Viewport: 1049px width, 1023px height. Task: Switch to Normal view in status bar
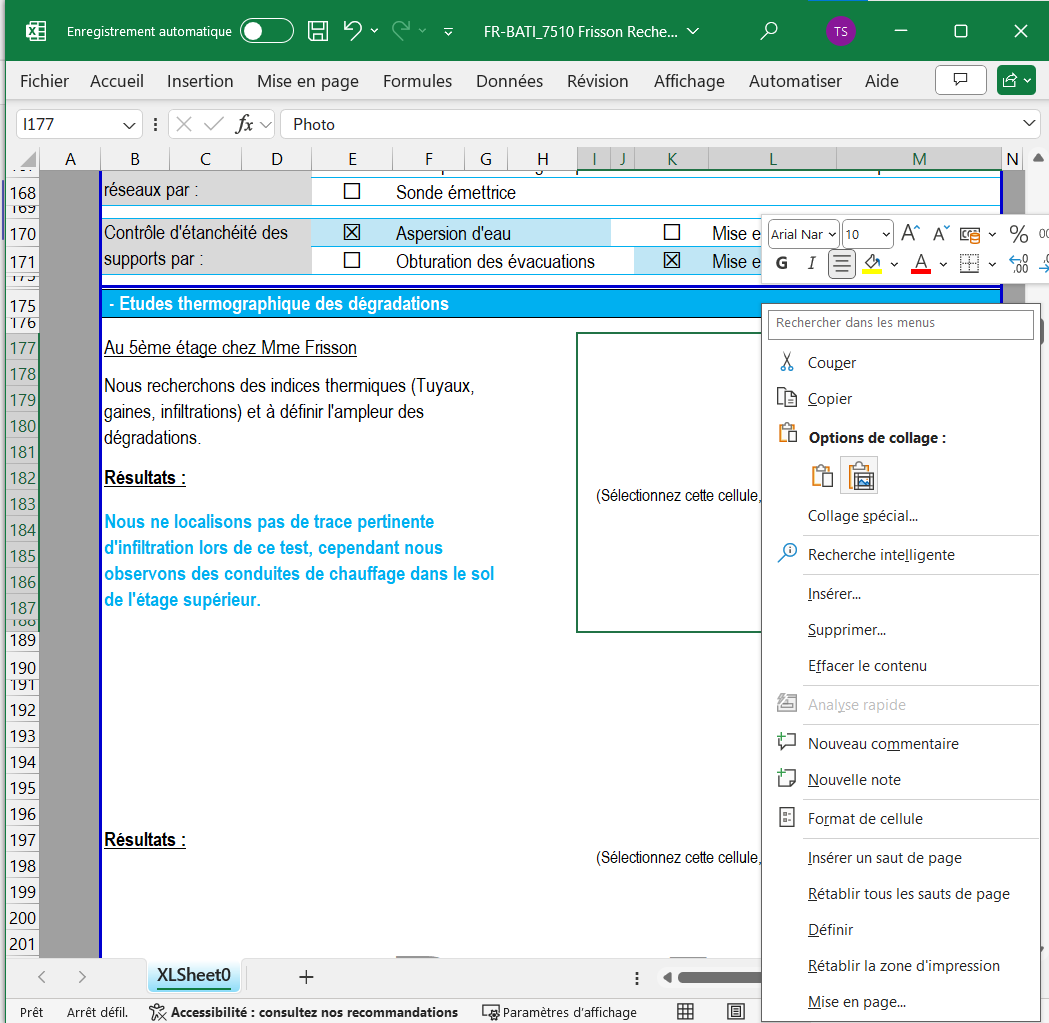[685, 1012]
